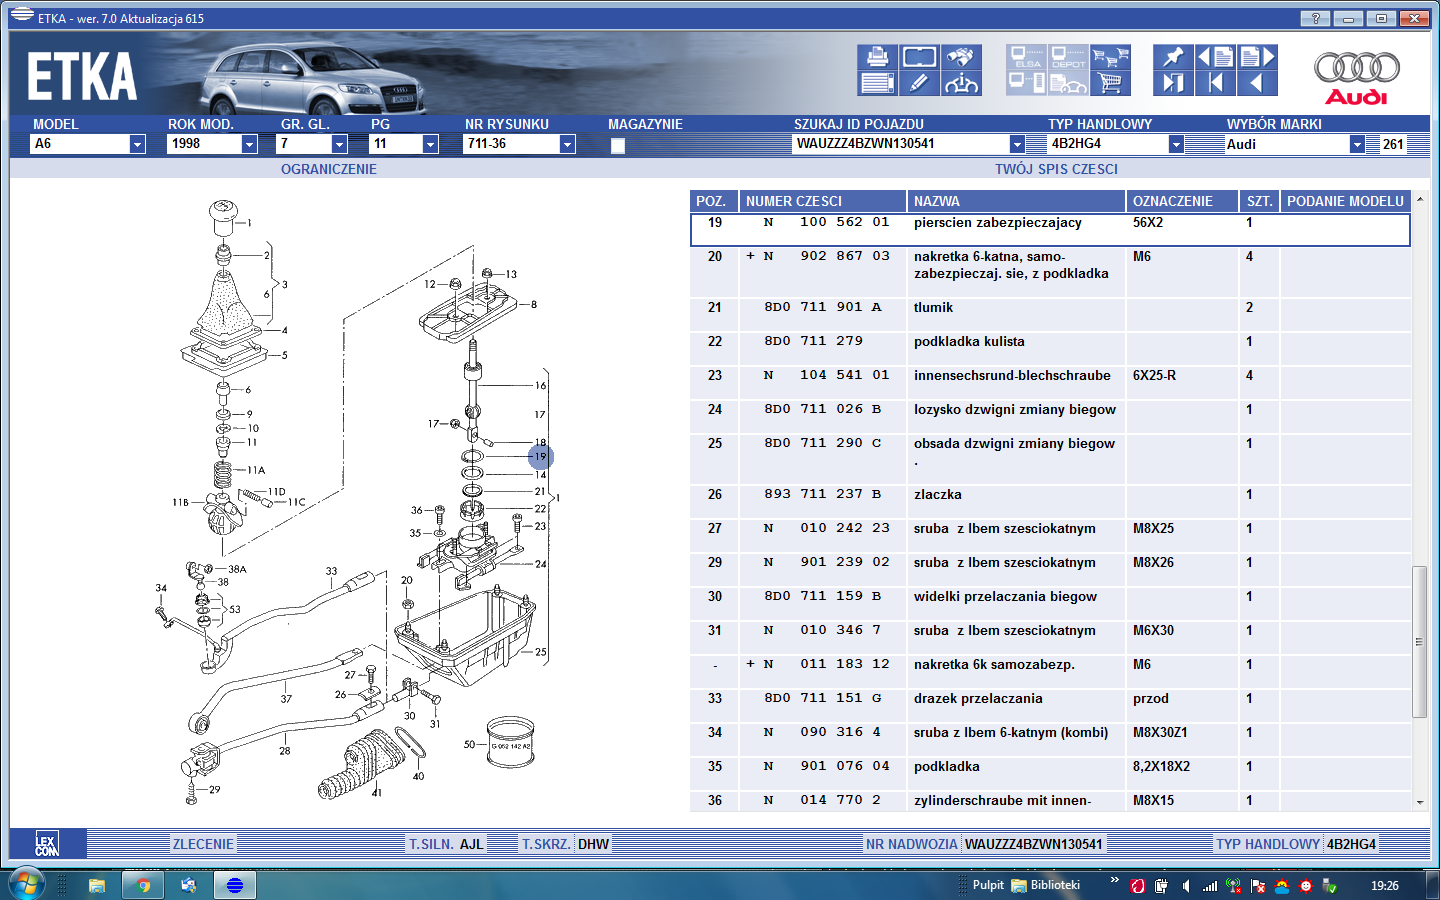Click the NAZWA column header

(x=1016, y=201)
